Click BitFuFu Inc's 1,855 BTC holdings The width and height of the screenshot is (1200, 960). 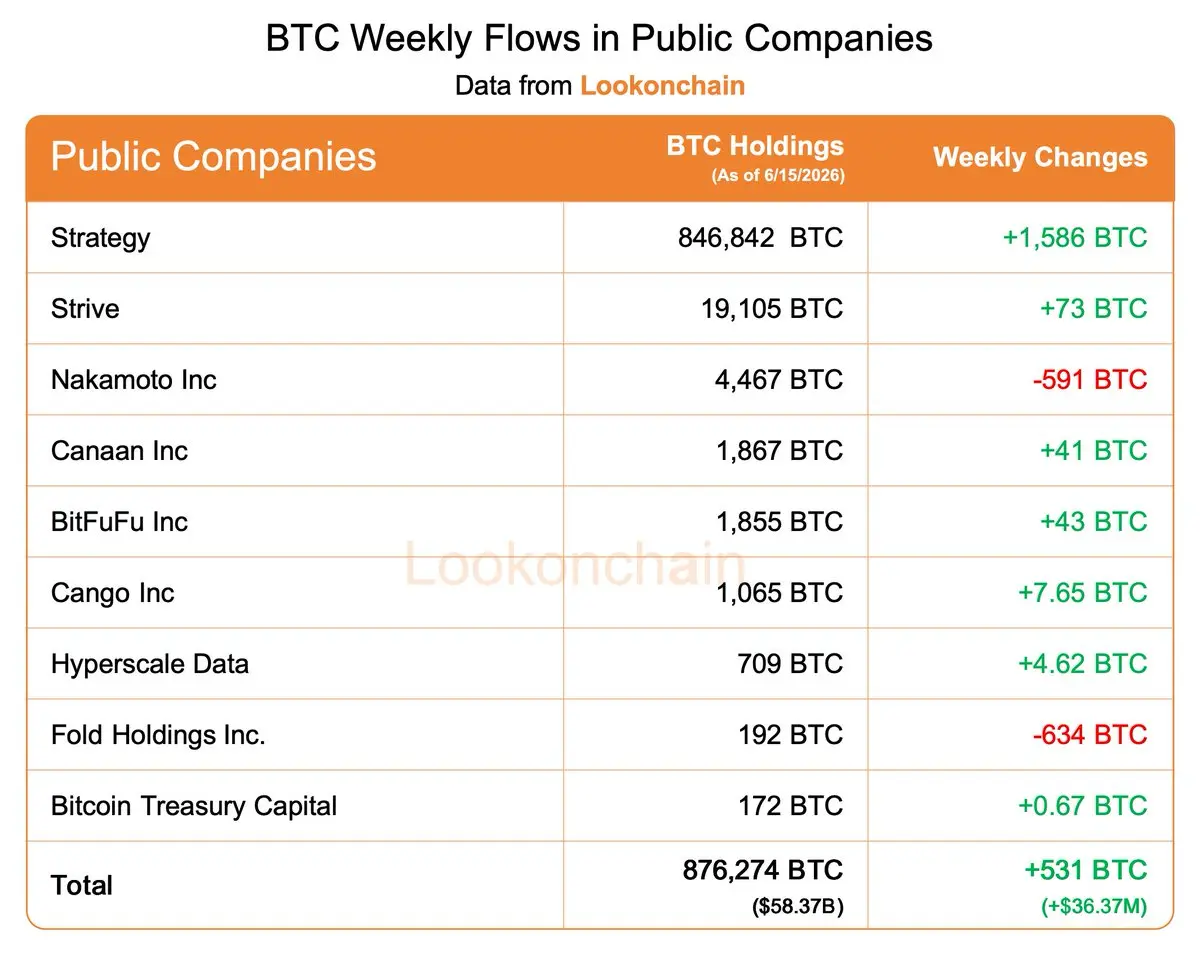coord(779,521)
